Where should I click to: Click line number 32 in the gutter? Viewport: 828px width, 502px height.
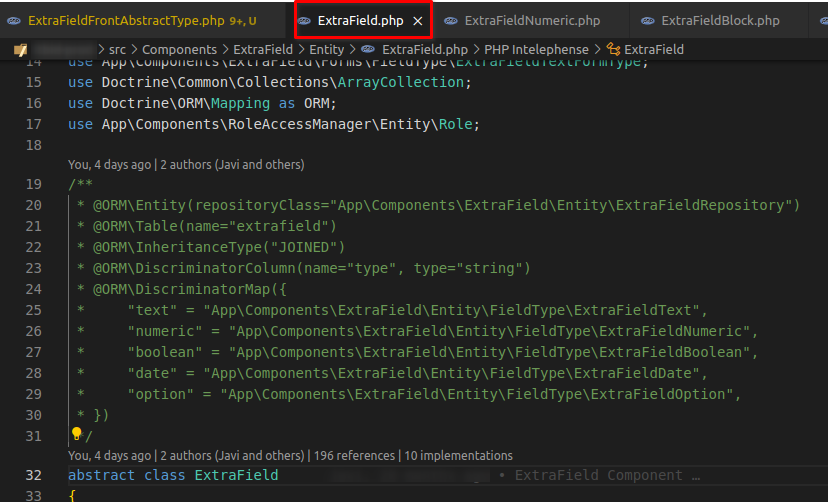tap(33, 475)
